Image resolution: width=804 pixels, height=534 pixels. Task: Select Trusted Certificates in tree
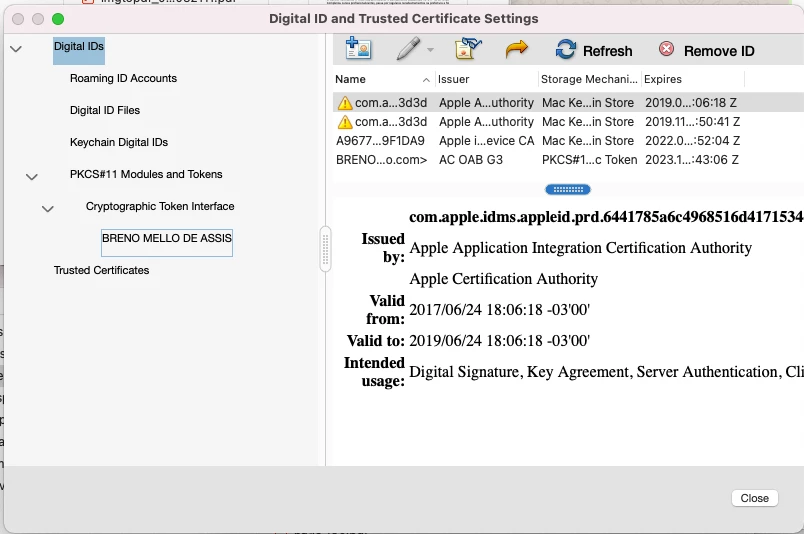click(x=102, y=270)
